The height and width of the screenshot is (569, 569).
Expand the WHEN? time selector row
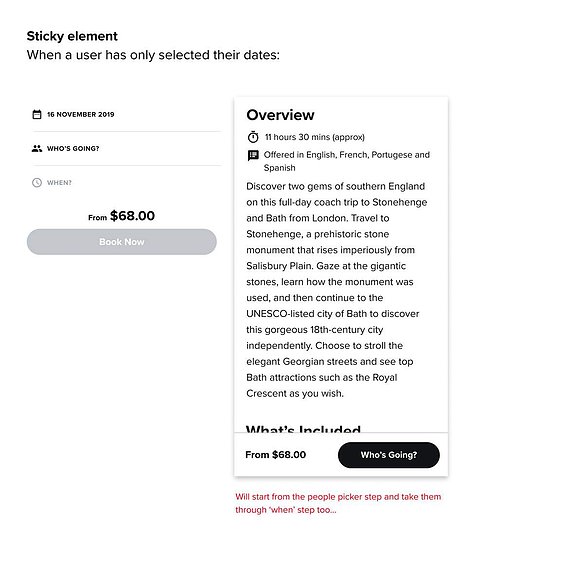pyautogui.click(x=126, y=183)
